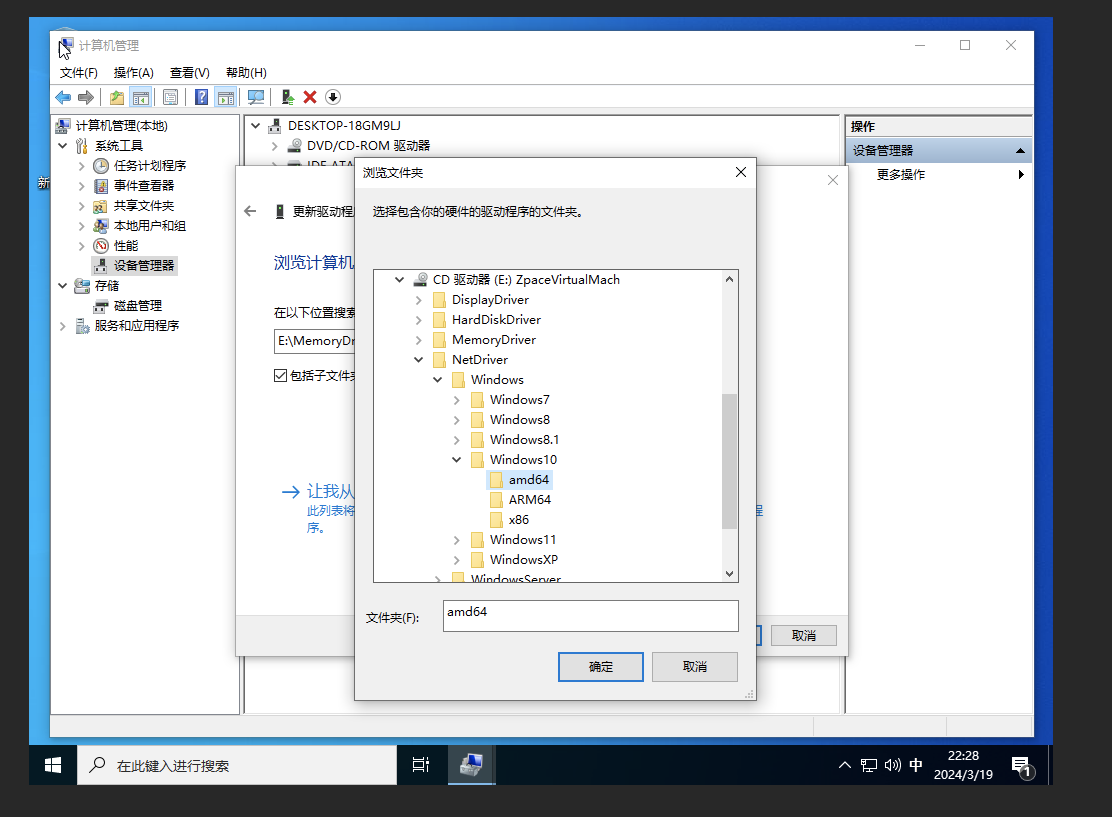Screen dimensions: 1112x817
Task: Expand the DisplayDriver folder node
Action: (x=419, y=299)
